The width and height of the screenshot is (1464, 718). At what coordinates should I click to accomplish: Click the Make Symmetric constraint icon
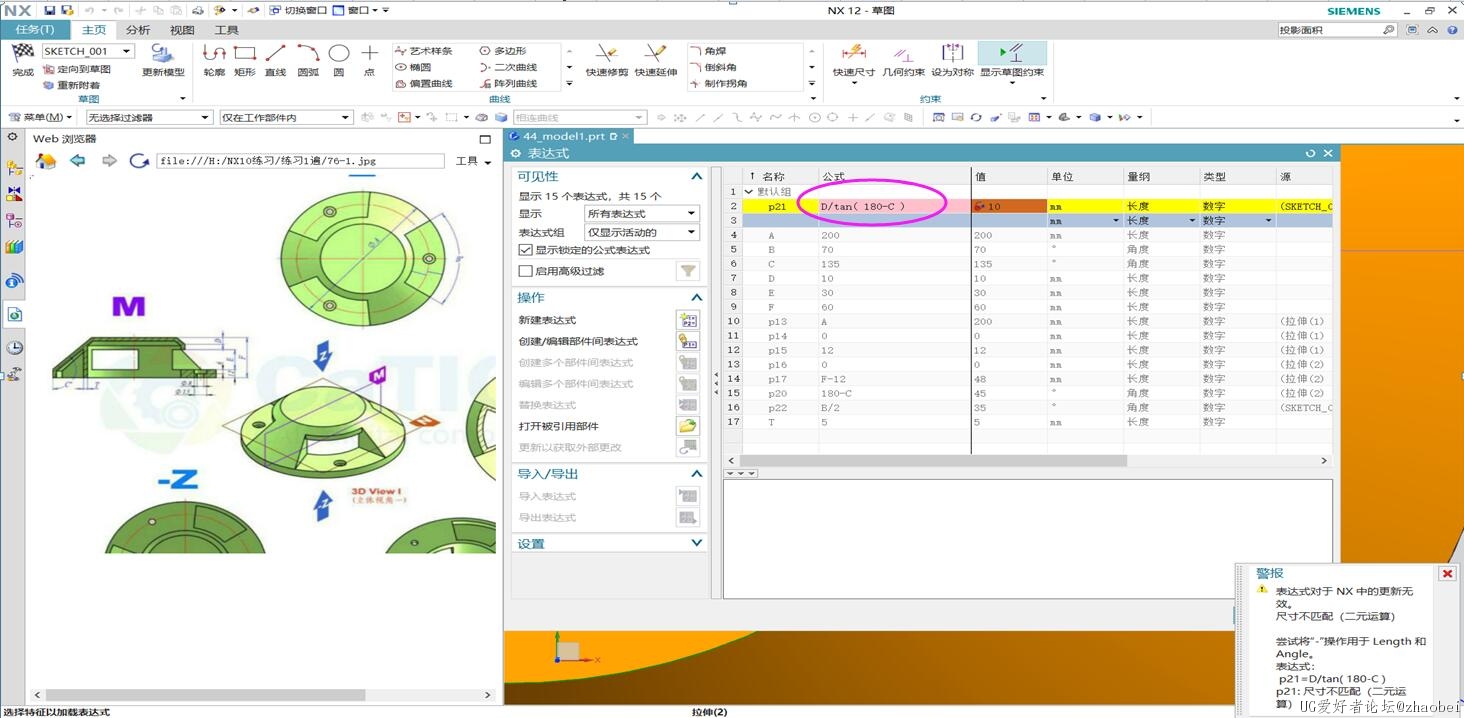point(952,55)
